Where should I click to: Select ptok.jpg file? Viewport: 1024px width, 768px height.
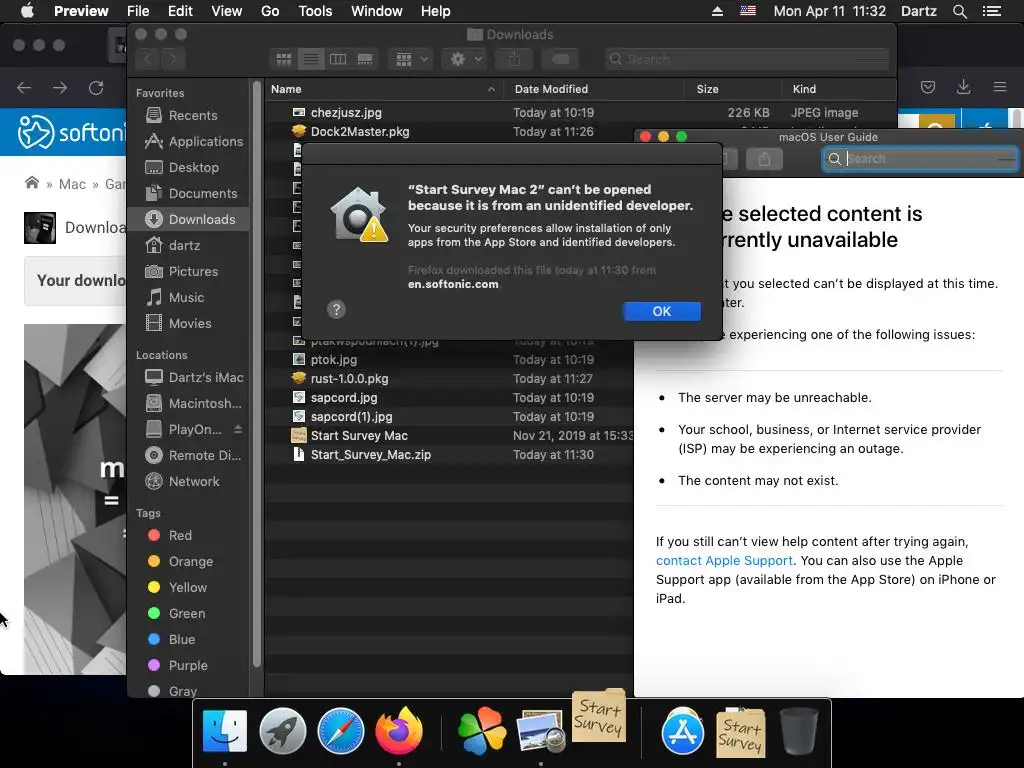pyautogui.click(x=334, y=360)
